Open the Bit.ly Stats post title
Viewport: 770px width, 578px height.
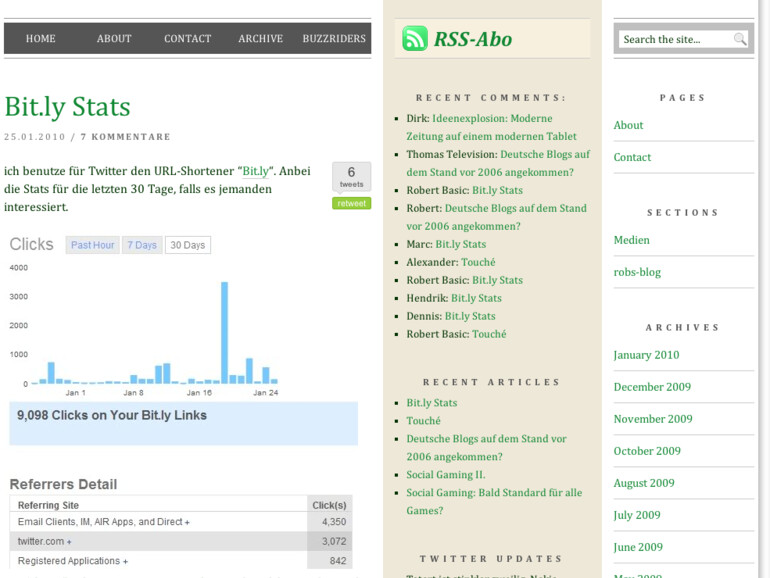(x=67, y=106)
